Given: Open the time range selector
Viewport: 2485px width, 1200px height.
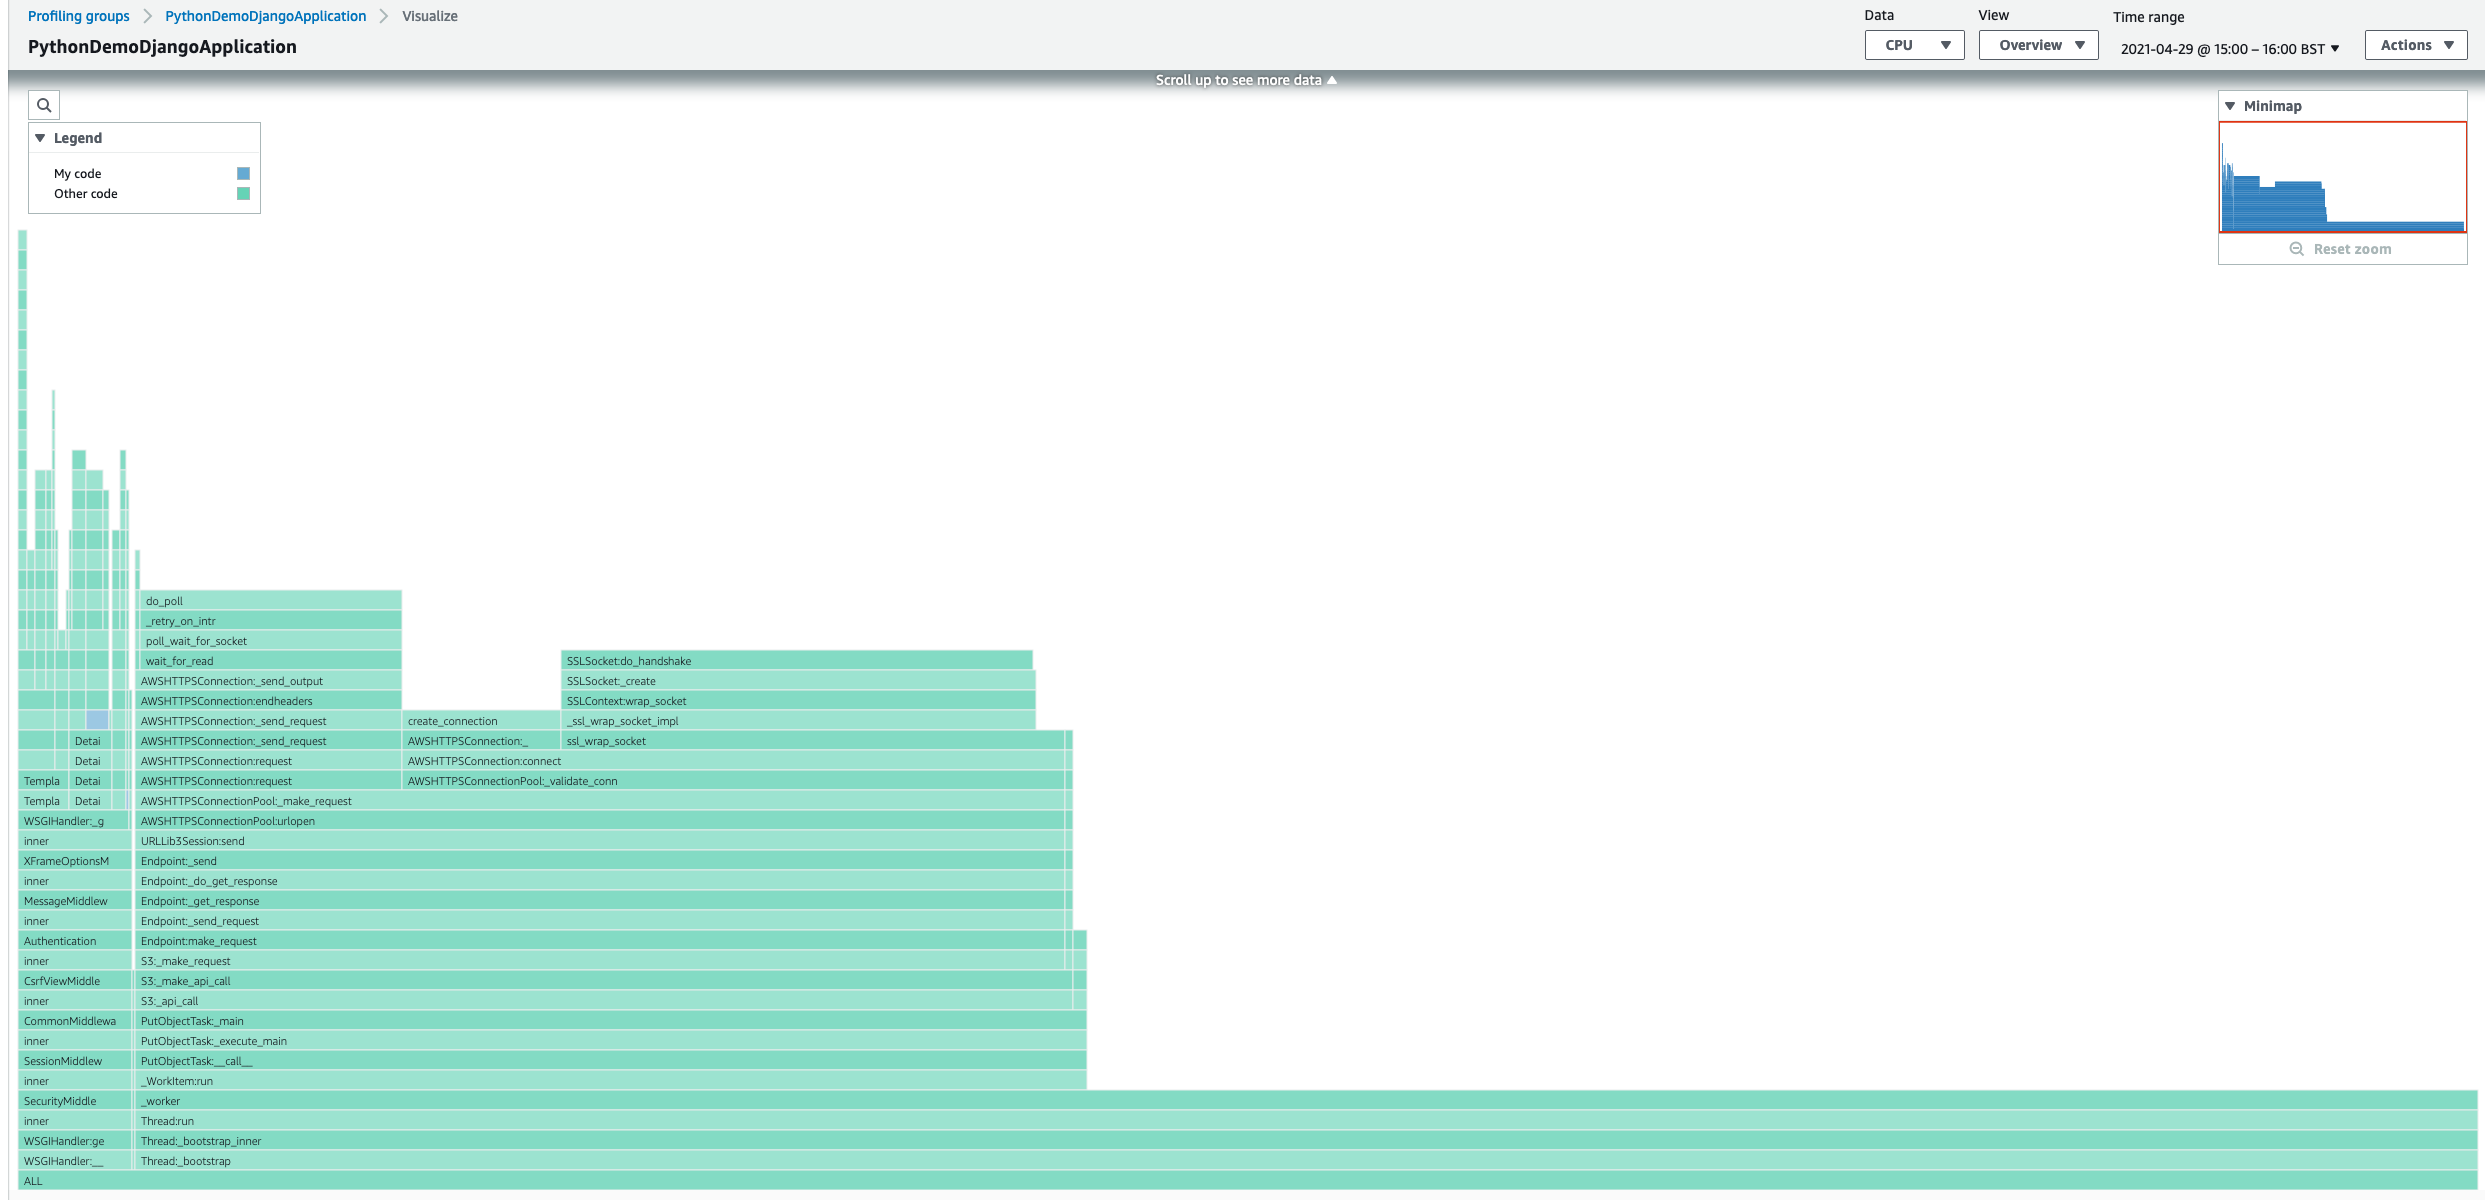Looking at the screenshot, I should [2229, 49].
